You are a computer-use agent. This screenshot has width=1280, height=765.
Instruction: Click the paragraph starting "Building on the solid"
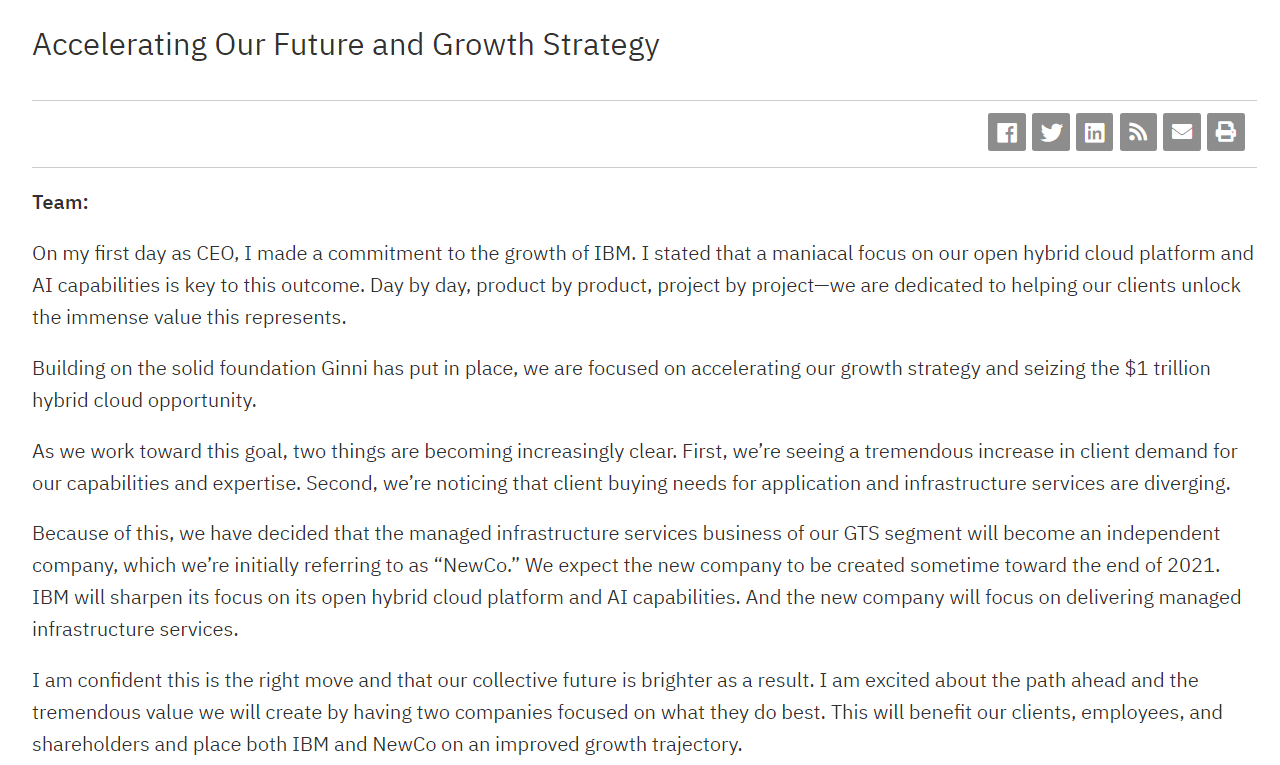pos(620,383)
